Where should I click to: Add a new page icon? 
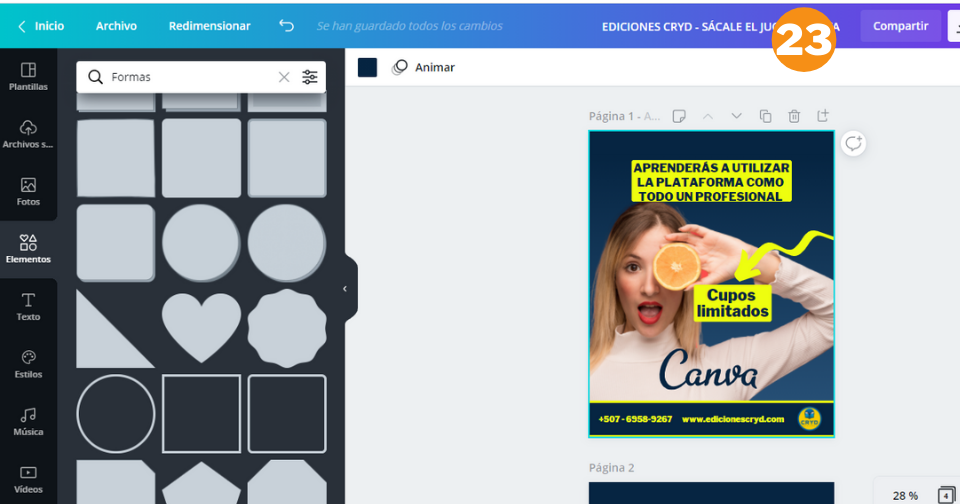click(x=823, y=116)
